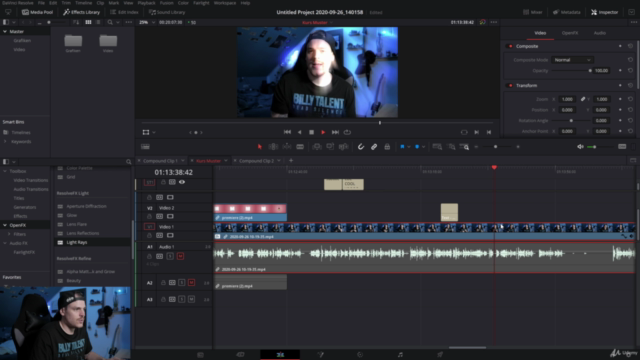
Task: Click the Custom Zoom icon
Action: click(x=464, y=147)
